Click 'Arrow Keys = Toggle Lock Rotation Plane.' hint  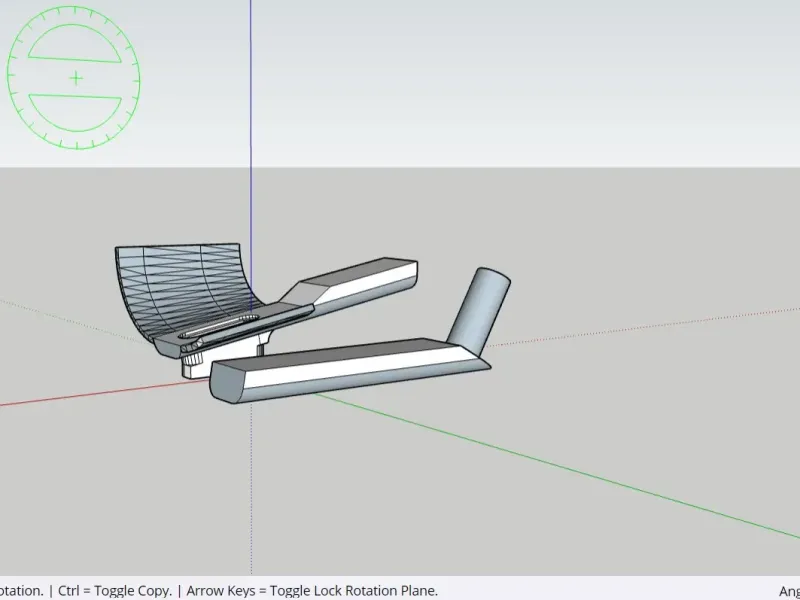coord(312,590)
